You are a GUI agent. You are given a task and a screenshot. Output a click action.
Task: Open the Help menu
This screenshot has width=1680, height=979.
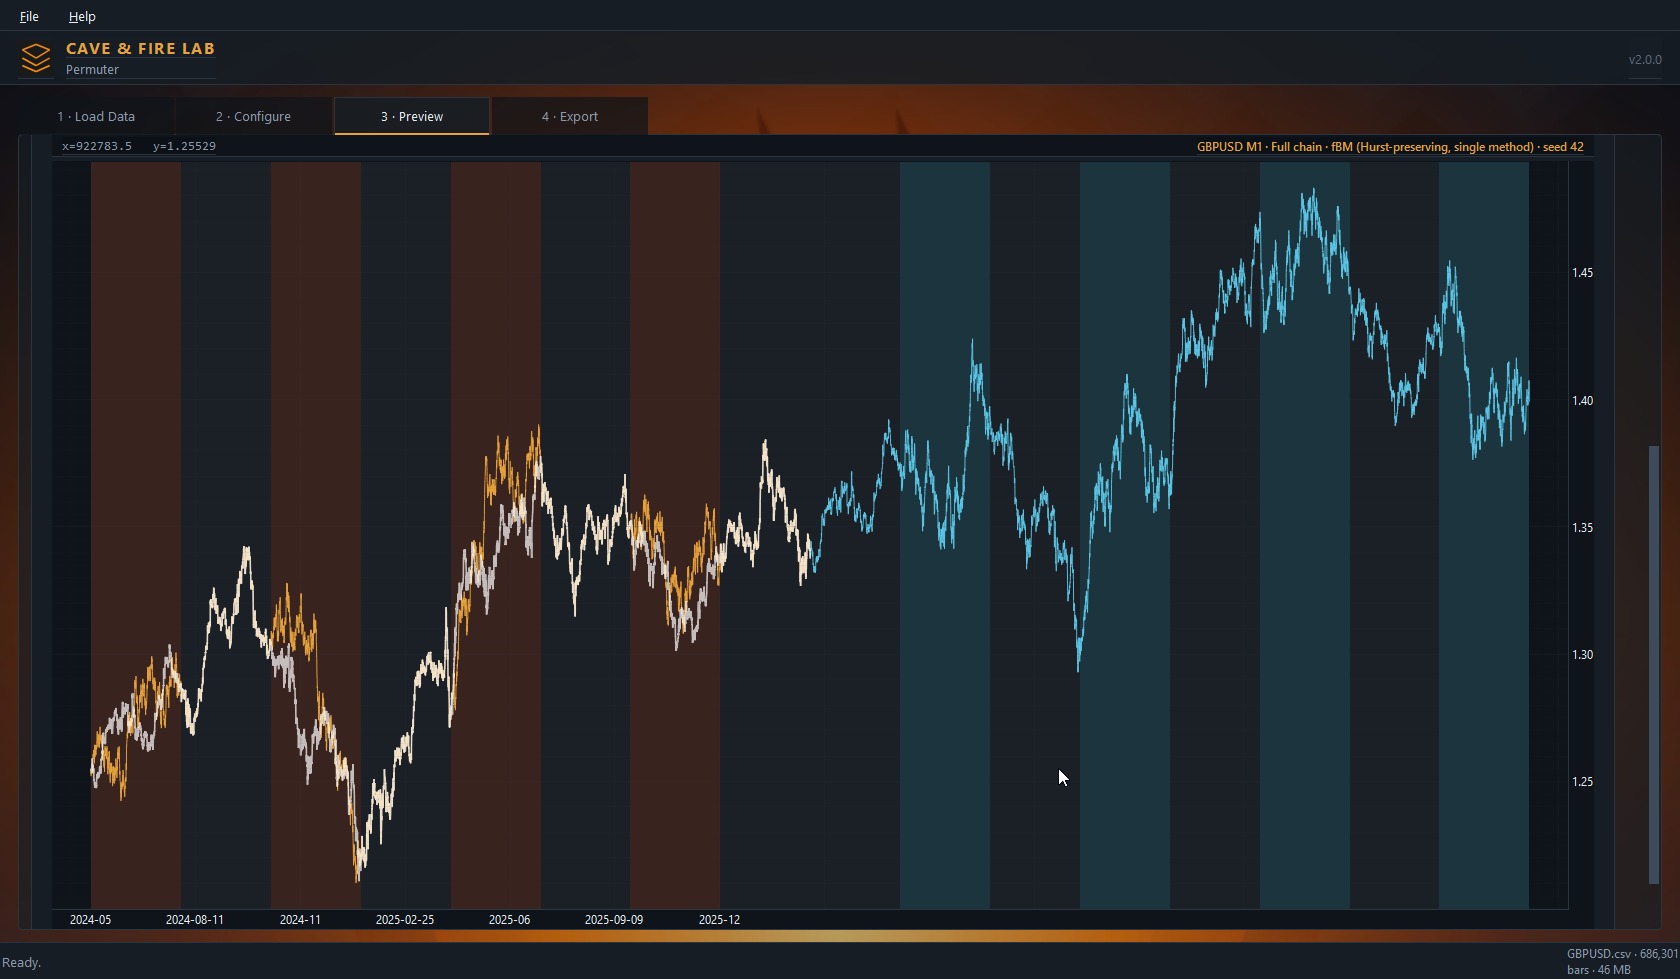click(x=82, y=16)
